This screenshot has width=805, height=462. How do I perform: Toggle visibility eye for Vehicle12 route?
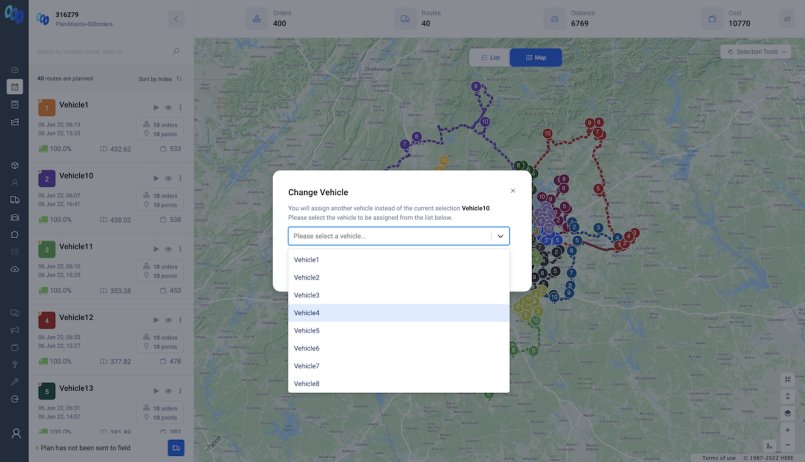168,320
